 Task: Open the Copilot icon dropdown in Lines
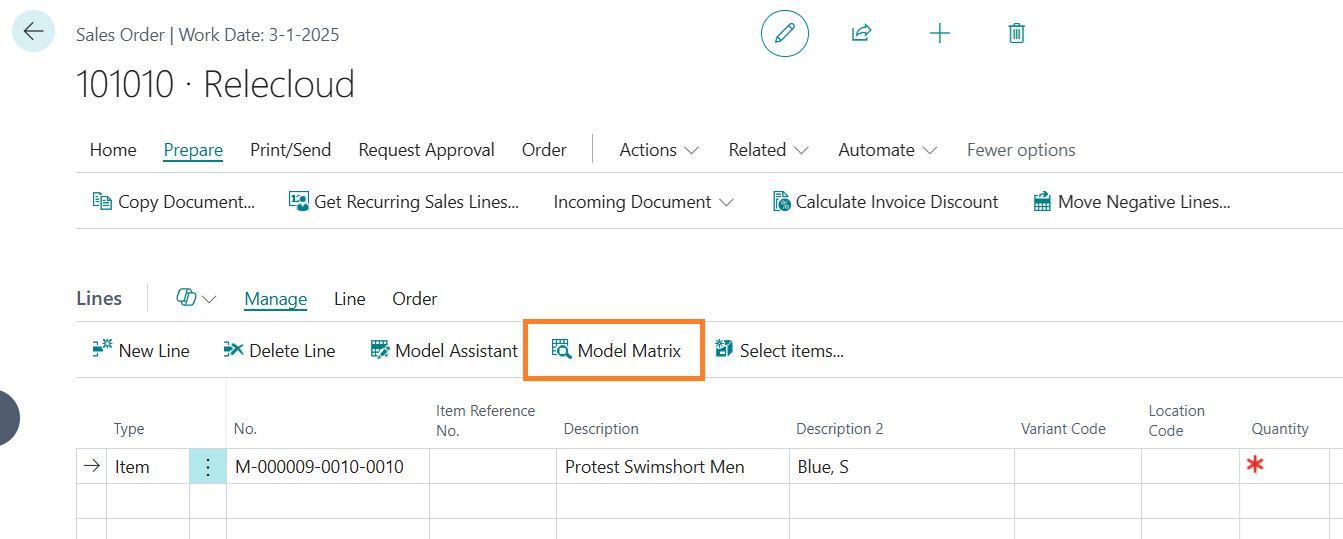click(x=196, y=299)
